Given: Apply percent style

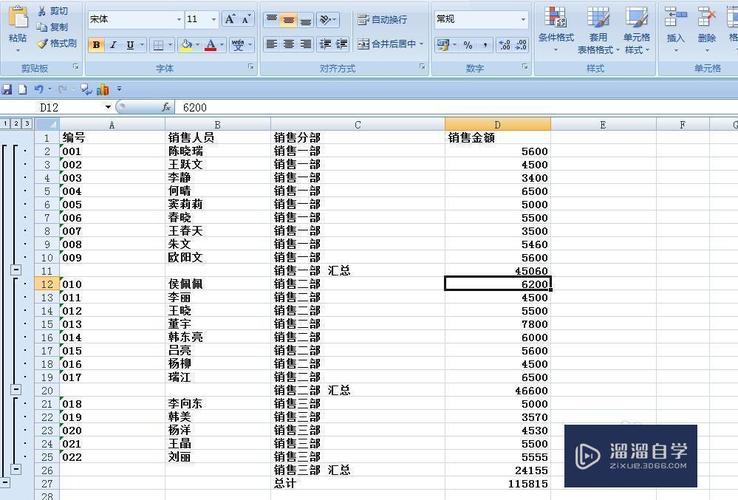Looking at the screenshot, I should (x=468, y=45).
